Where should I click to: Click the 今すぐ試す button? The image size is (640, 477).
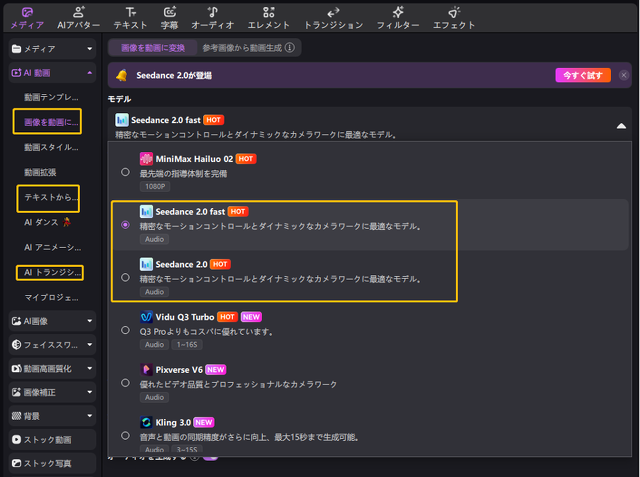click(582, 75)
